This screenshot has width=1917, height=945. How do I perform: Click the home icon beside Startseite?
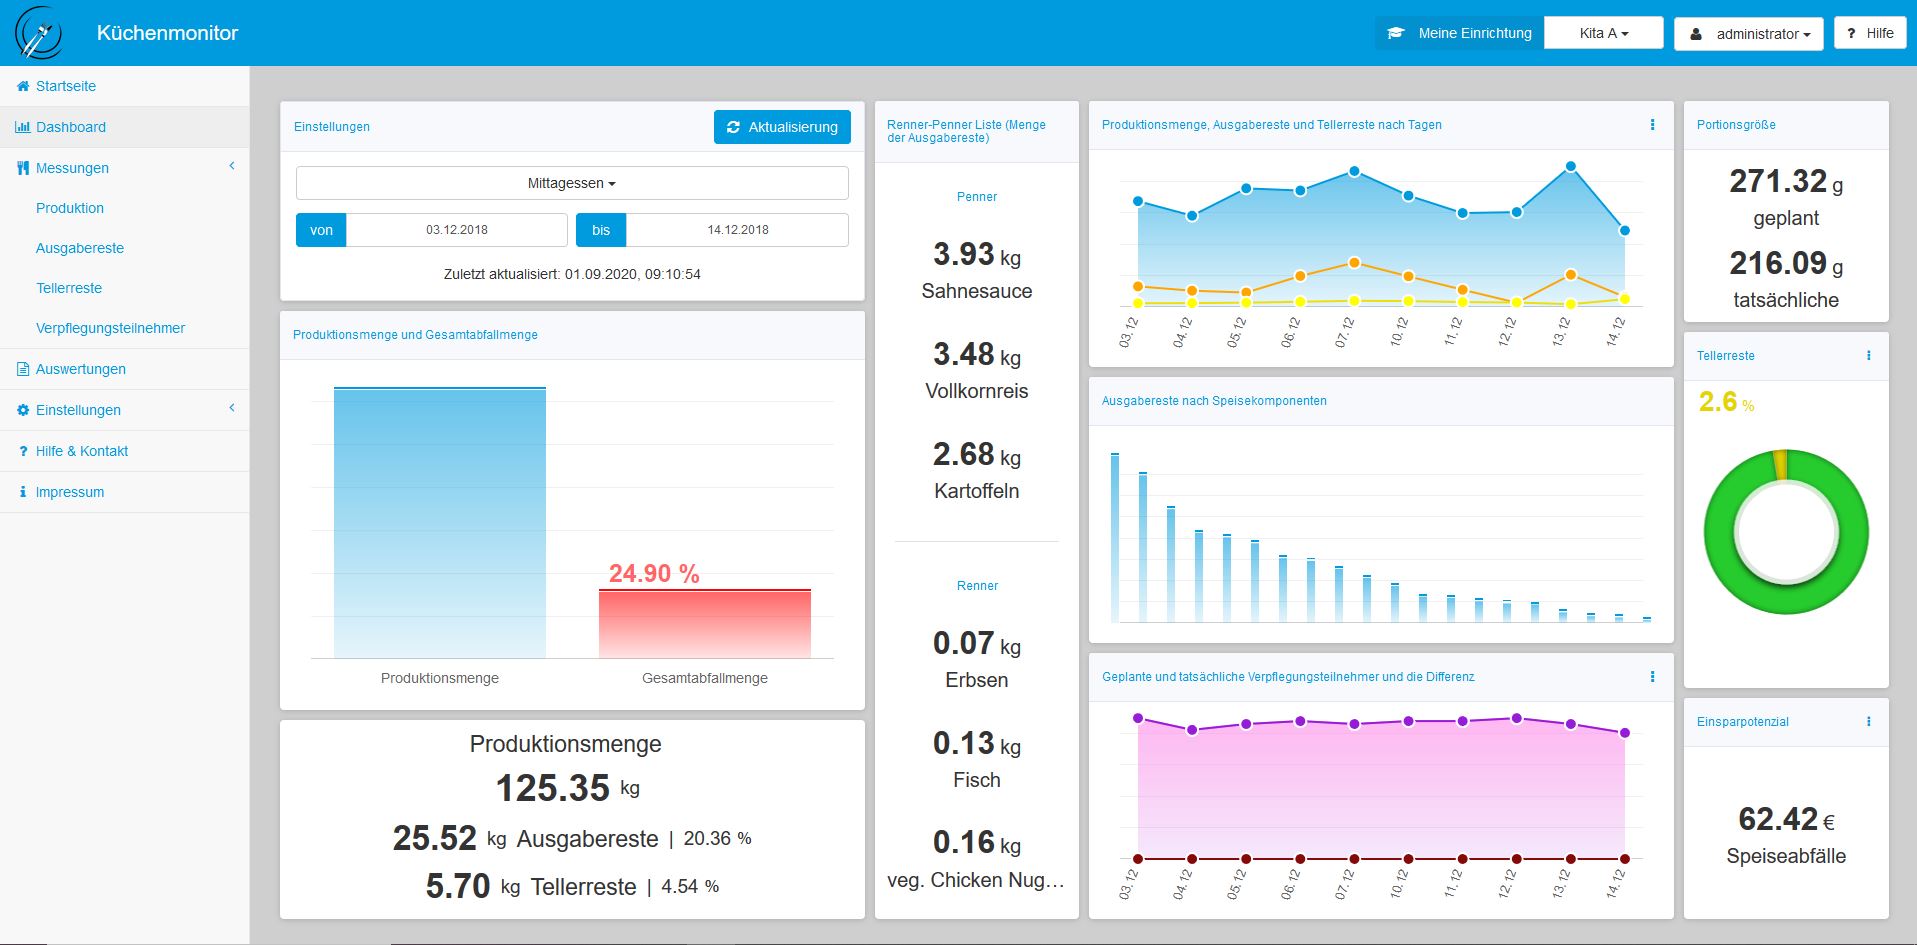pyautogui.click(x=23, y=86)
